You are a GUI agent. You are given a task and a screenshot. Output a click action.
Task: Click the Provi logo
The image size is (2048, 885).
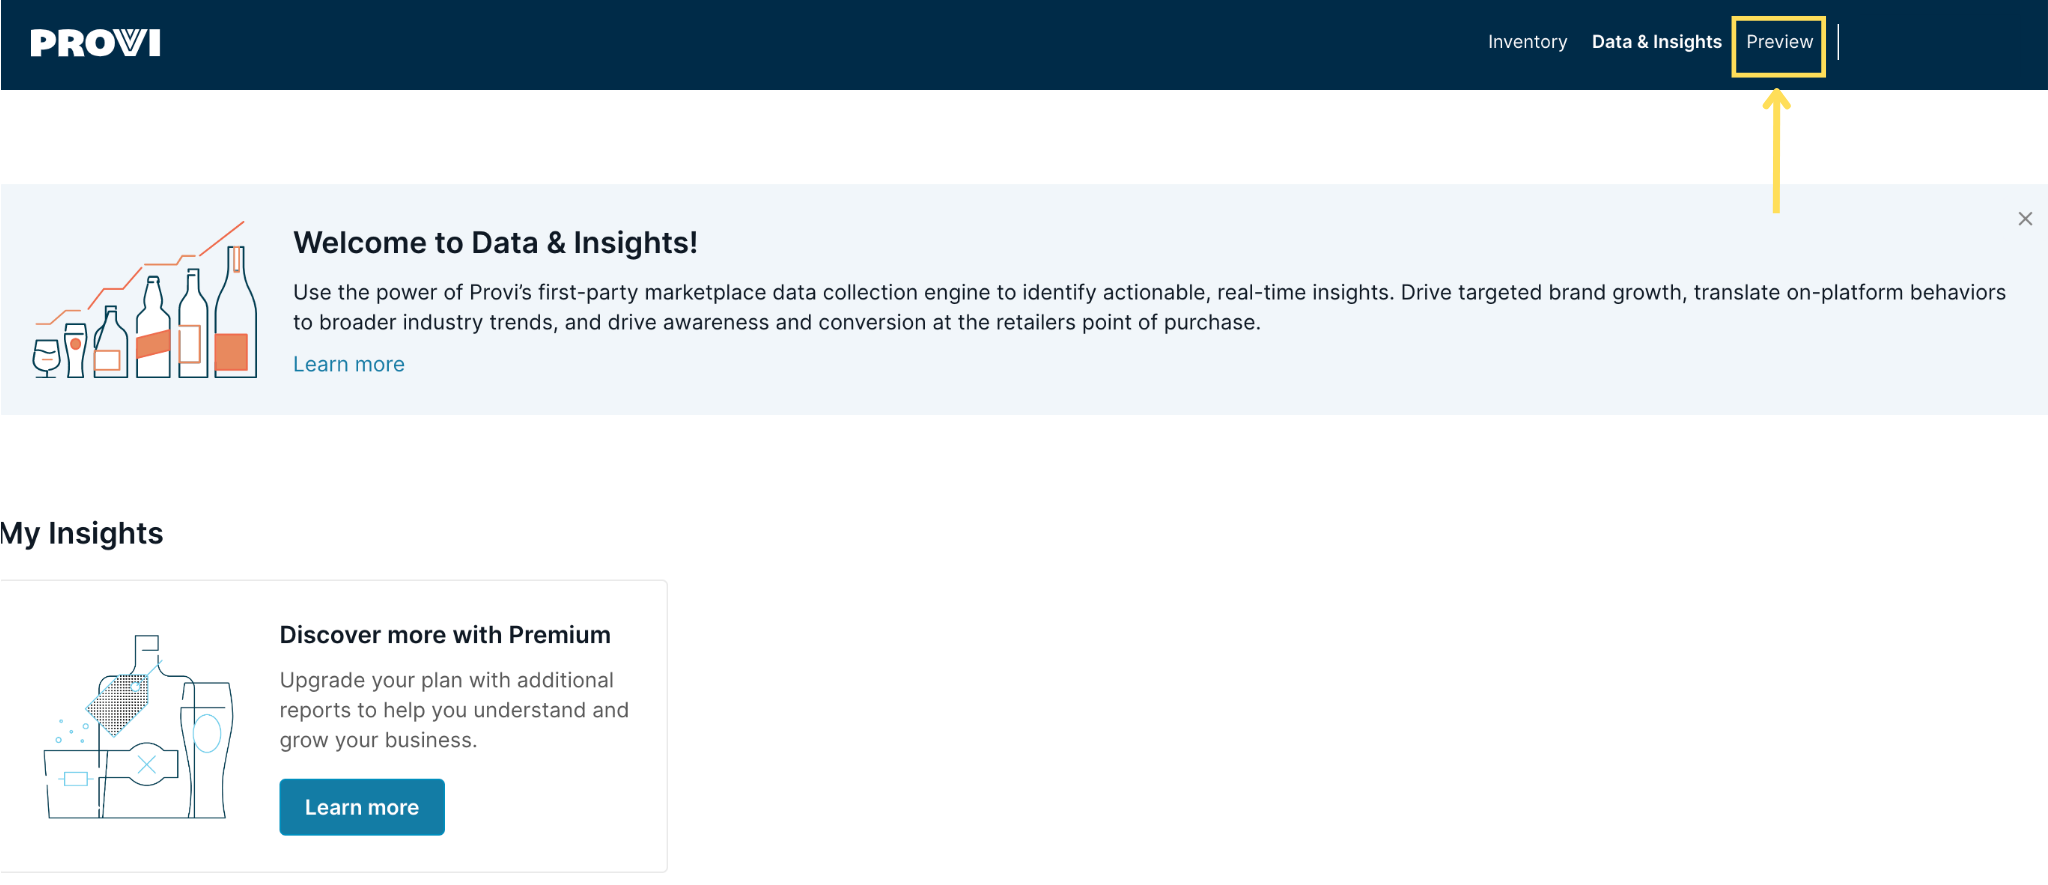(95, 43)
